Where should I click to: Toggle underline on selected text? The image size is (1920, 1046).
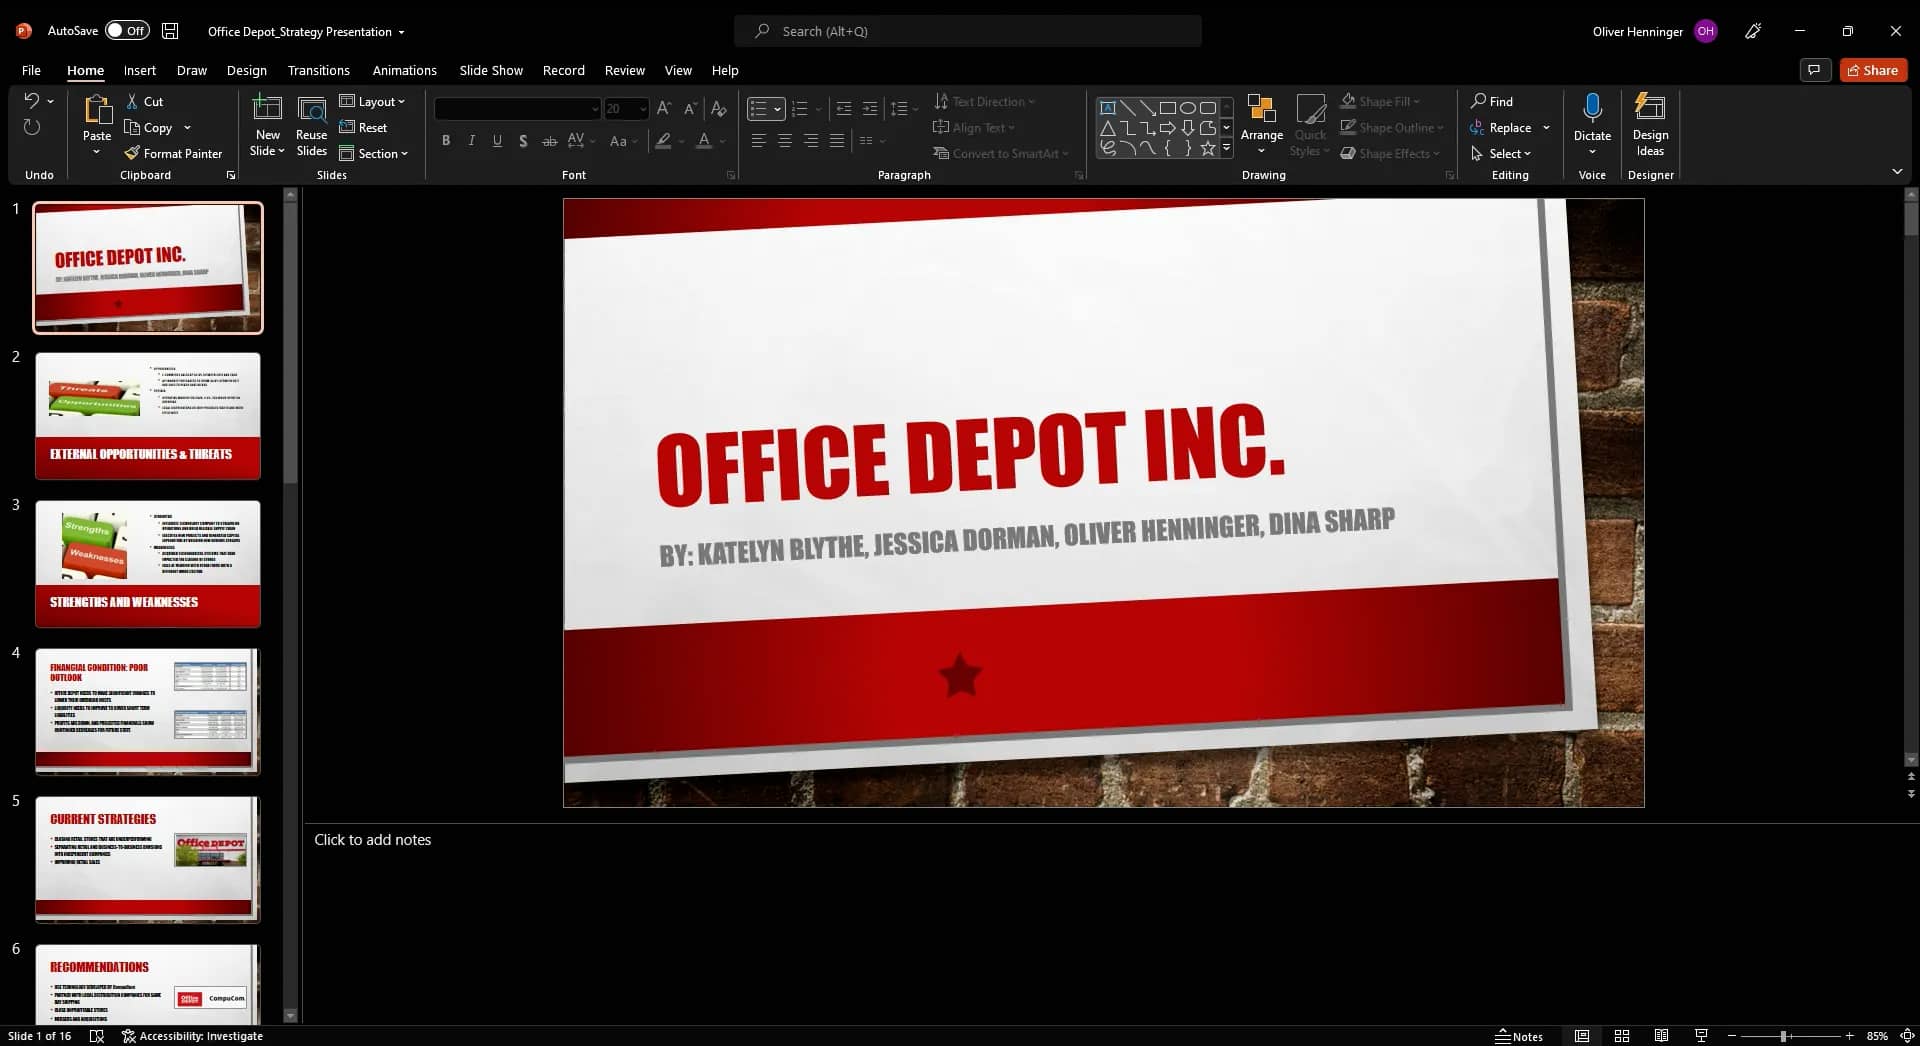tap(497, 141)
